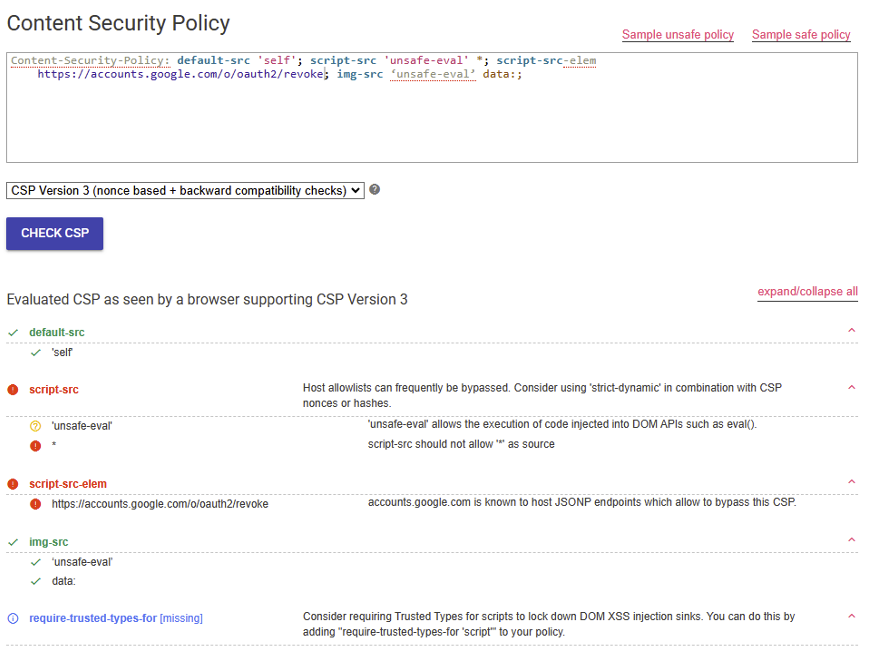Collapse the script-src-elem section chevron
Screen dimensions: 880x653
(x=851, y=483)
